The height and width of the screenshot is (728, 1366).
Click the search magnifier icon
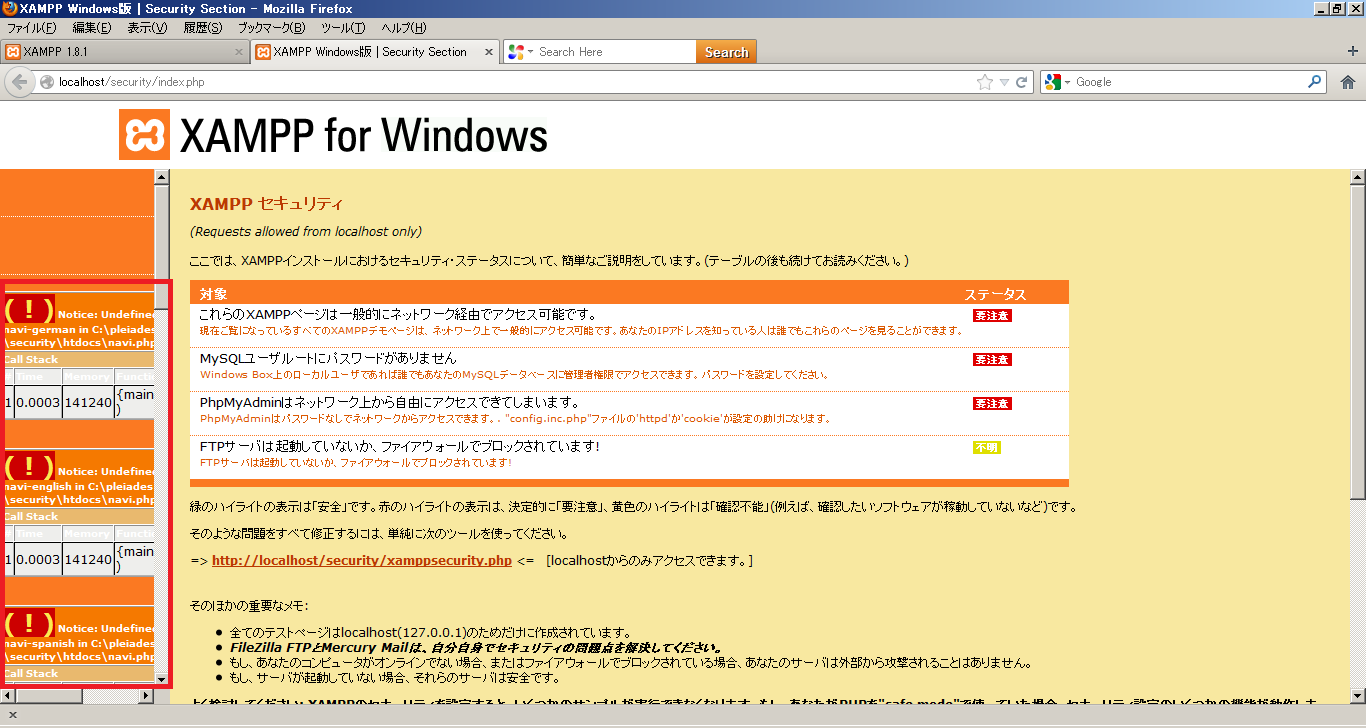(x=1315, y=82)
